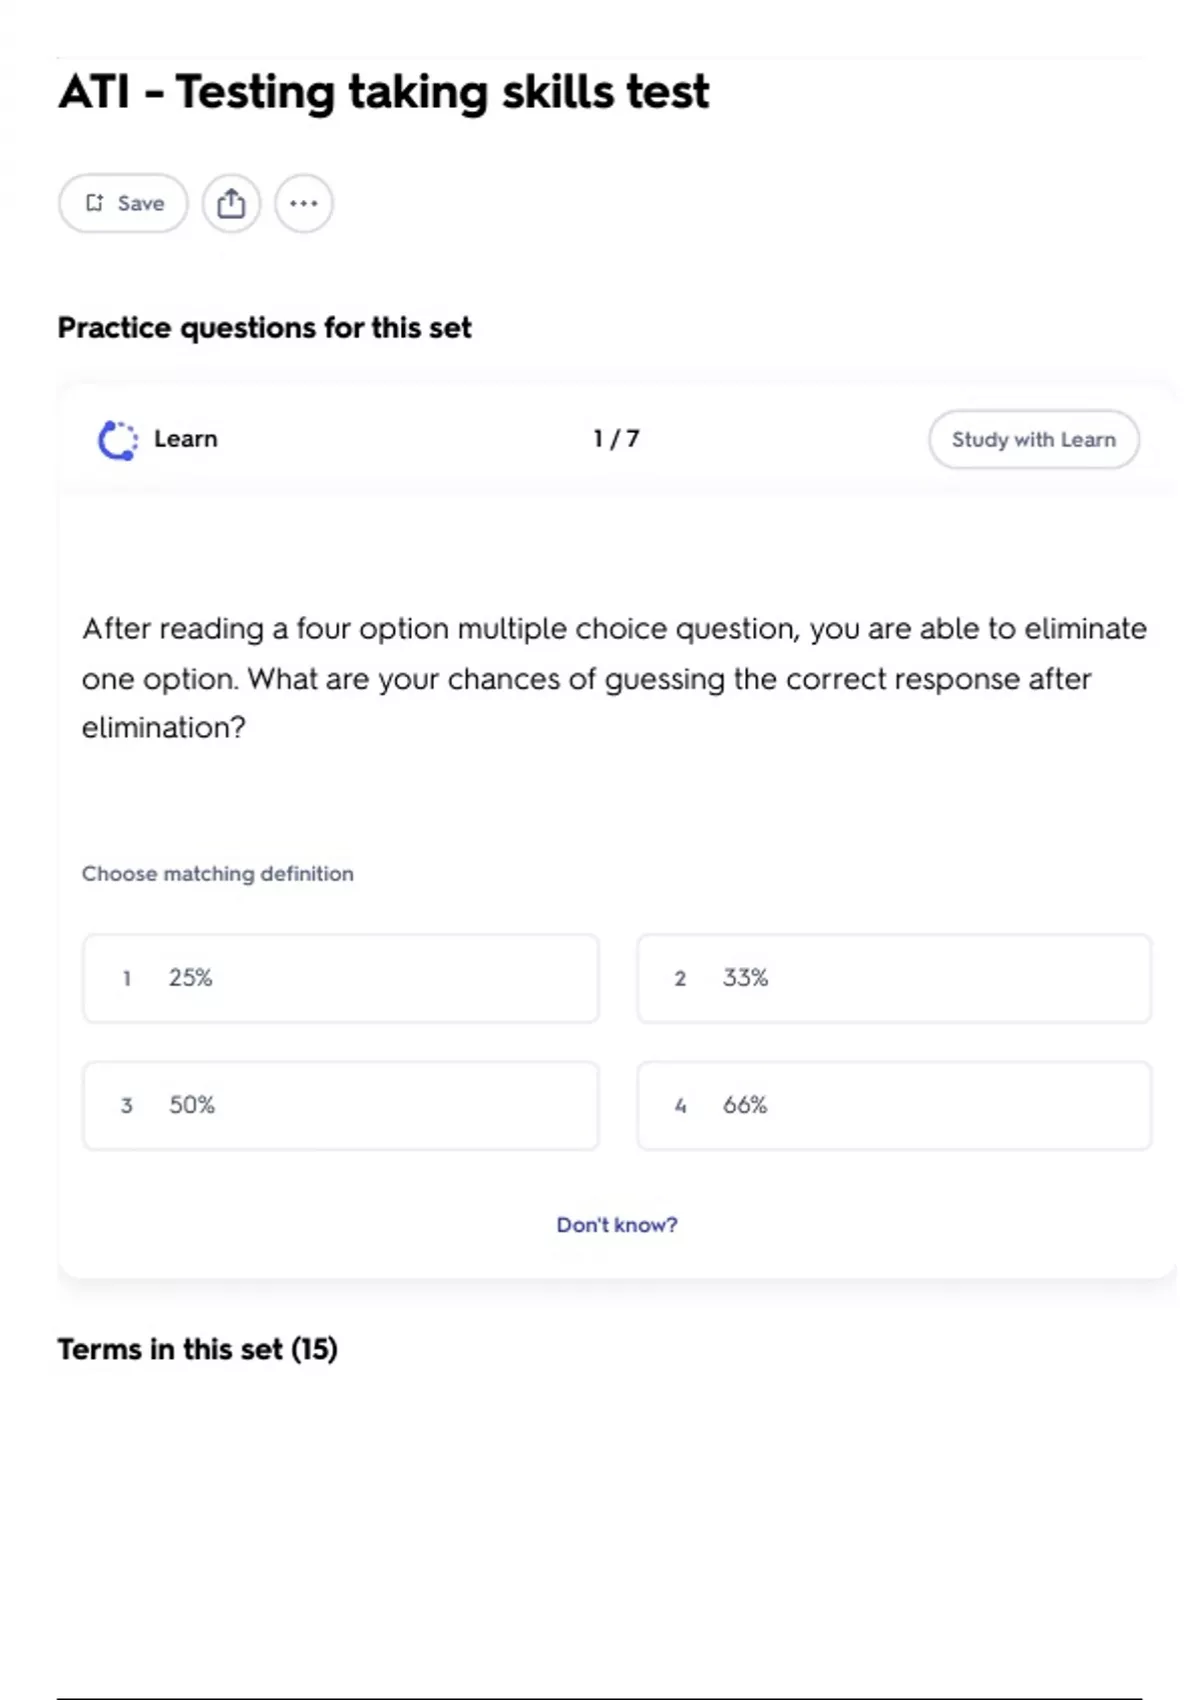This screenshot has width=1200, height=1700.
Task: Click the practice question text
Action: [614, 678]
